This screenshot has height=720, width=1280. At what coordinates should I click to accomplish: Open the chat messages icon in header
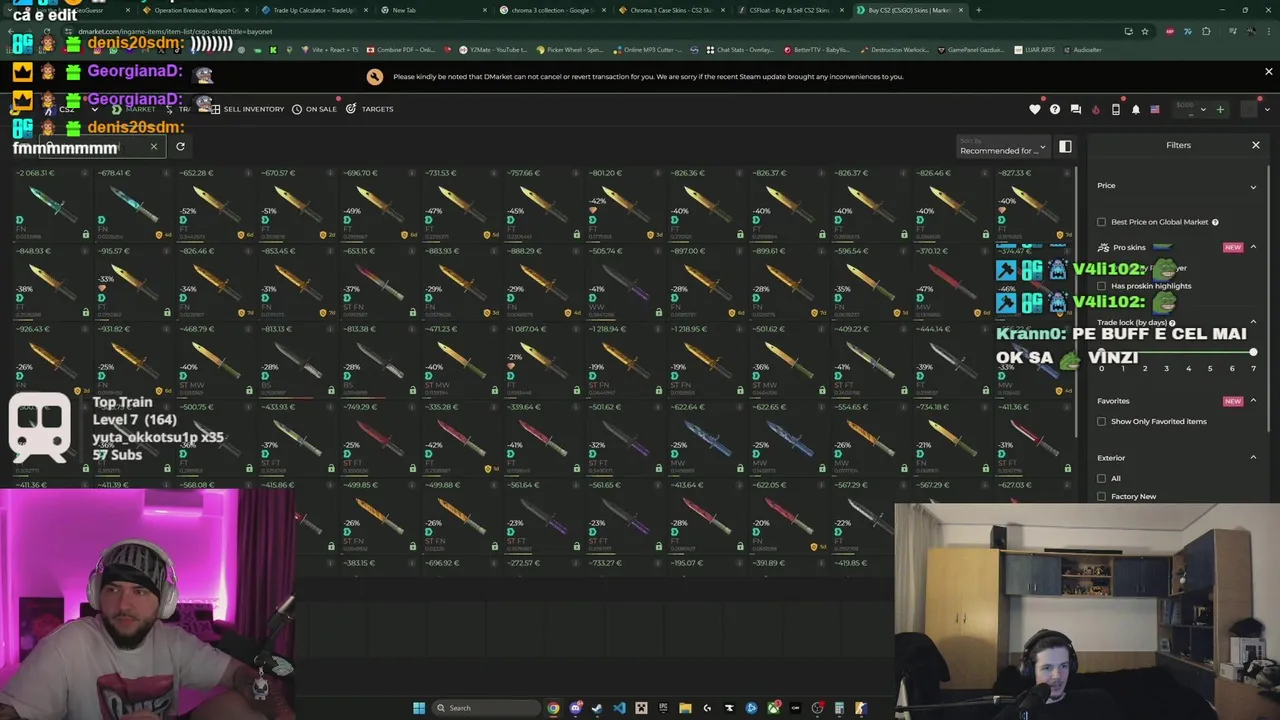[x=1076, y=109]
